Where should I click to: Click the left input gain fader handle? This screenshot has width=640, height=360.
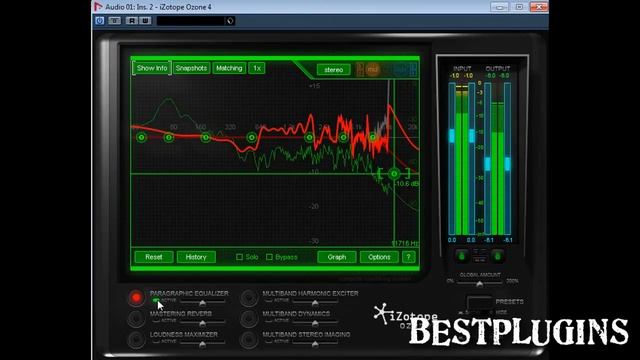click(452, 136)
